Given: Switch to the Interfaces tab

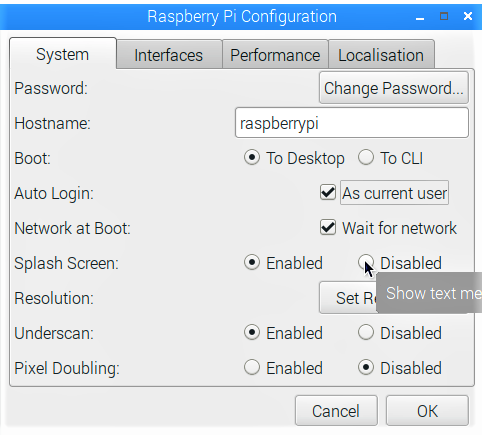Looking at the screenshot, I should tap(169, 55).
